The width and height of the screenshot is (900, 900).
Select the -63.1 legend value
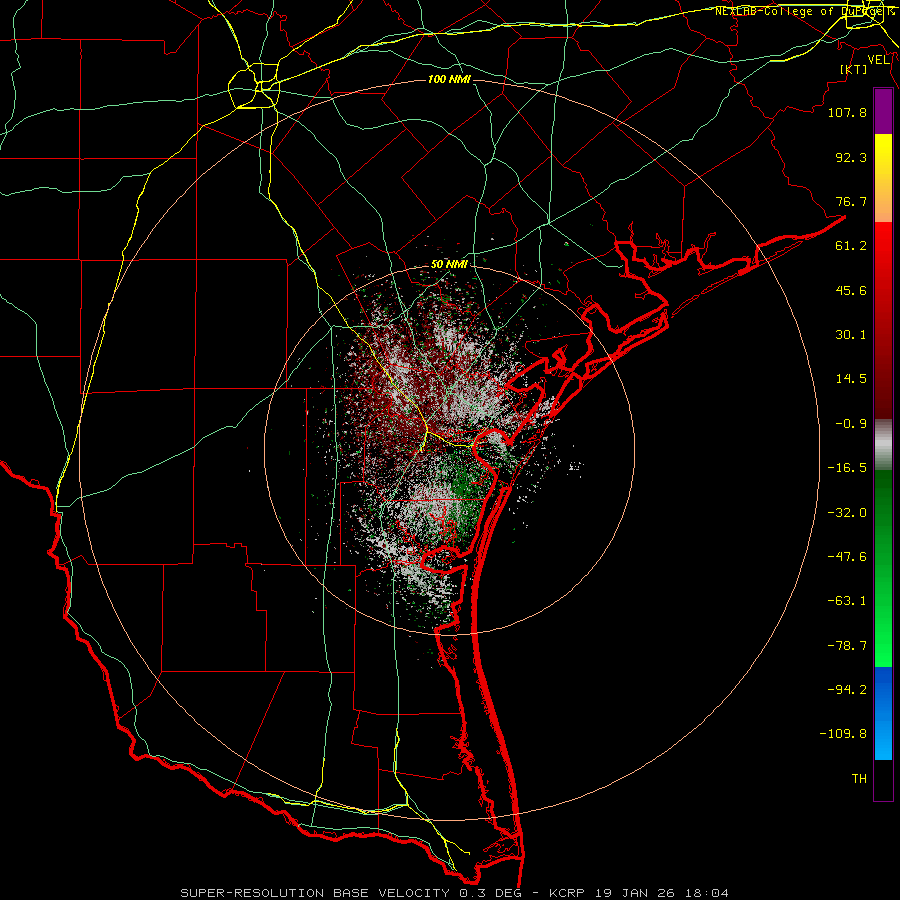coord(847,601)
